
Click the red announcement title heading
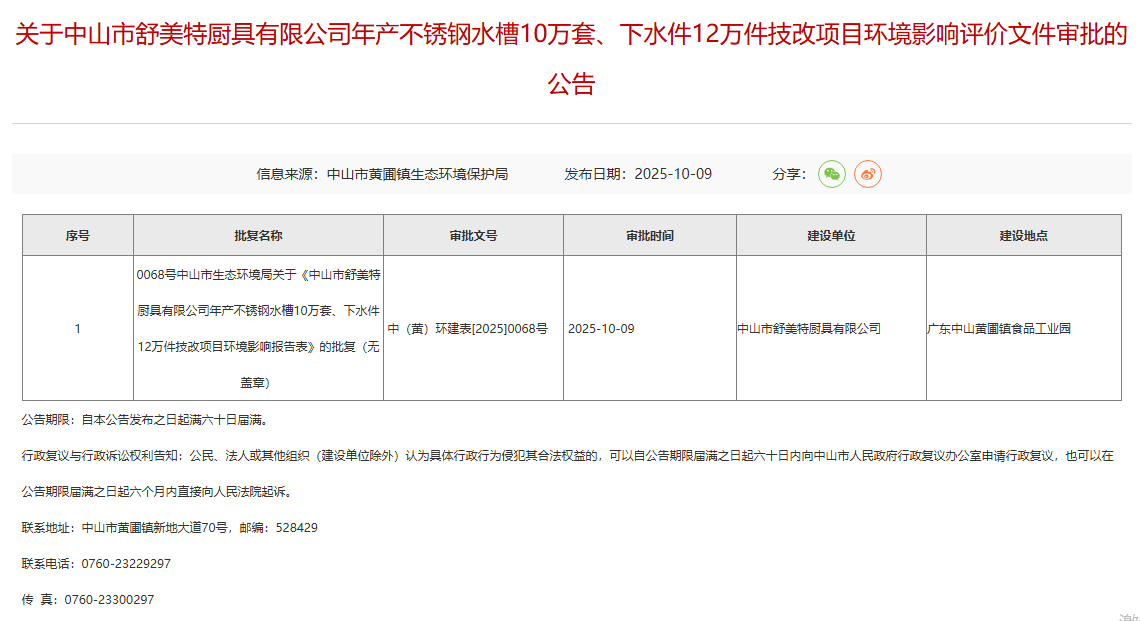coord(570,59)
